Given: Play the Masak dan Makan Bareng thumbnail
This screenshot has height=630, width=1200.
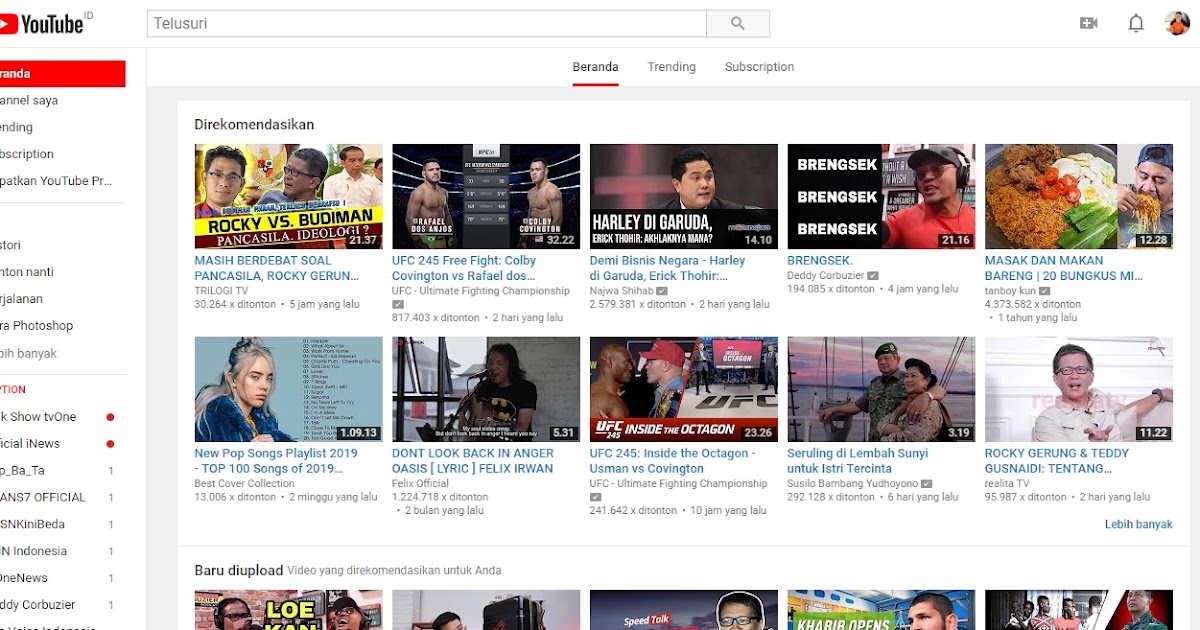Looking at the screenshot, I should pos(1079,196).
